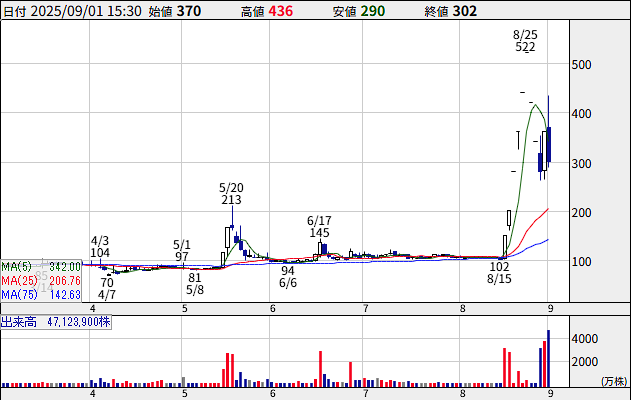Click the MA(25) value 206.76
The width and height of the screenshot is (631, 400).
point(65,280)
